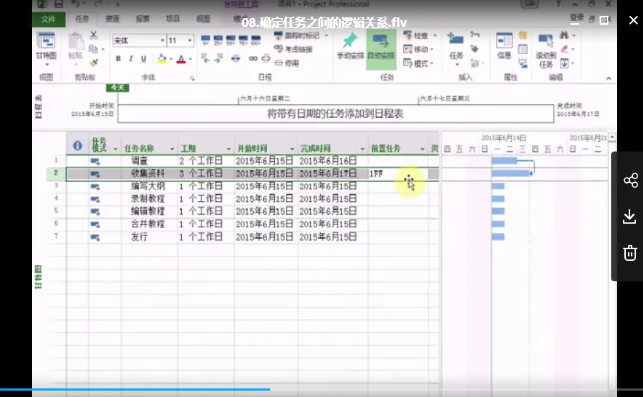Screen dimensions: 643x397
Task: Open the font name dropdown
Action: [x=162, y=41]
